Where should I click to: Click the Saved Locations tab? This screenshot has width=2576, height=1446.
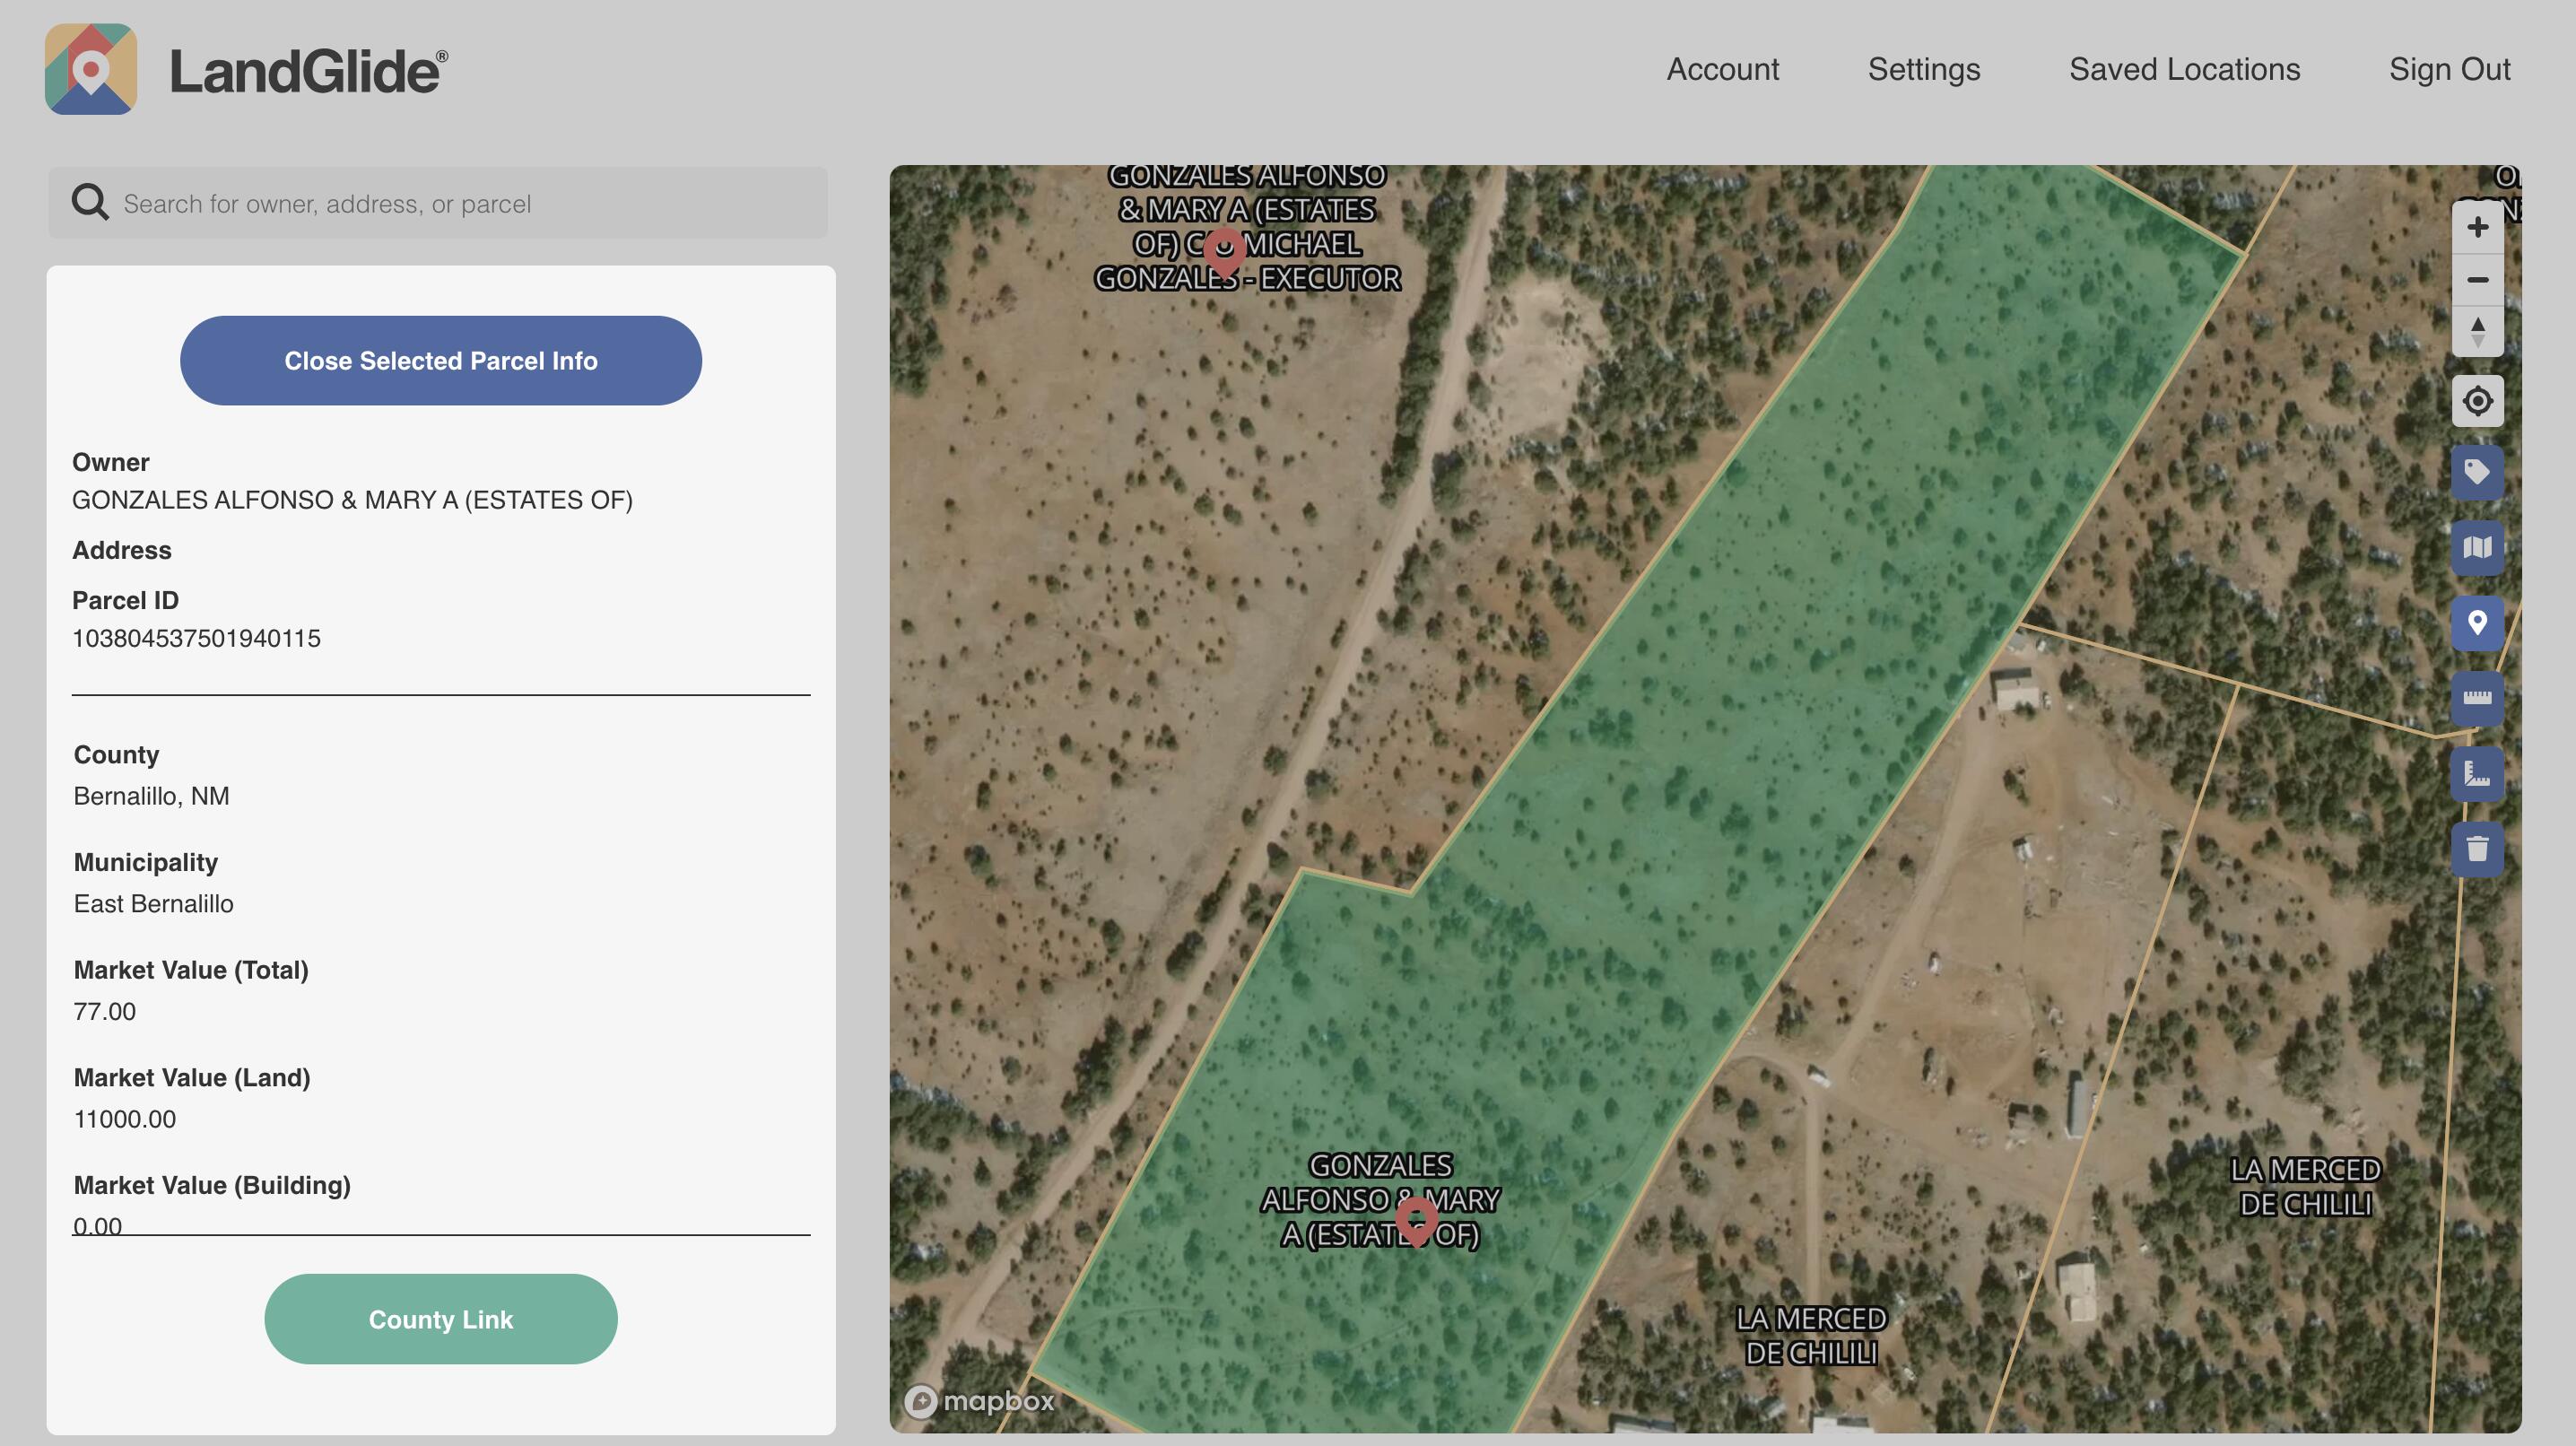2185,67
